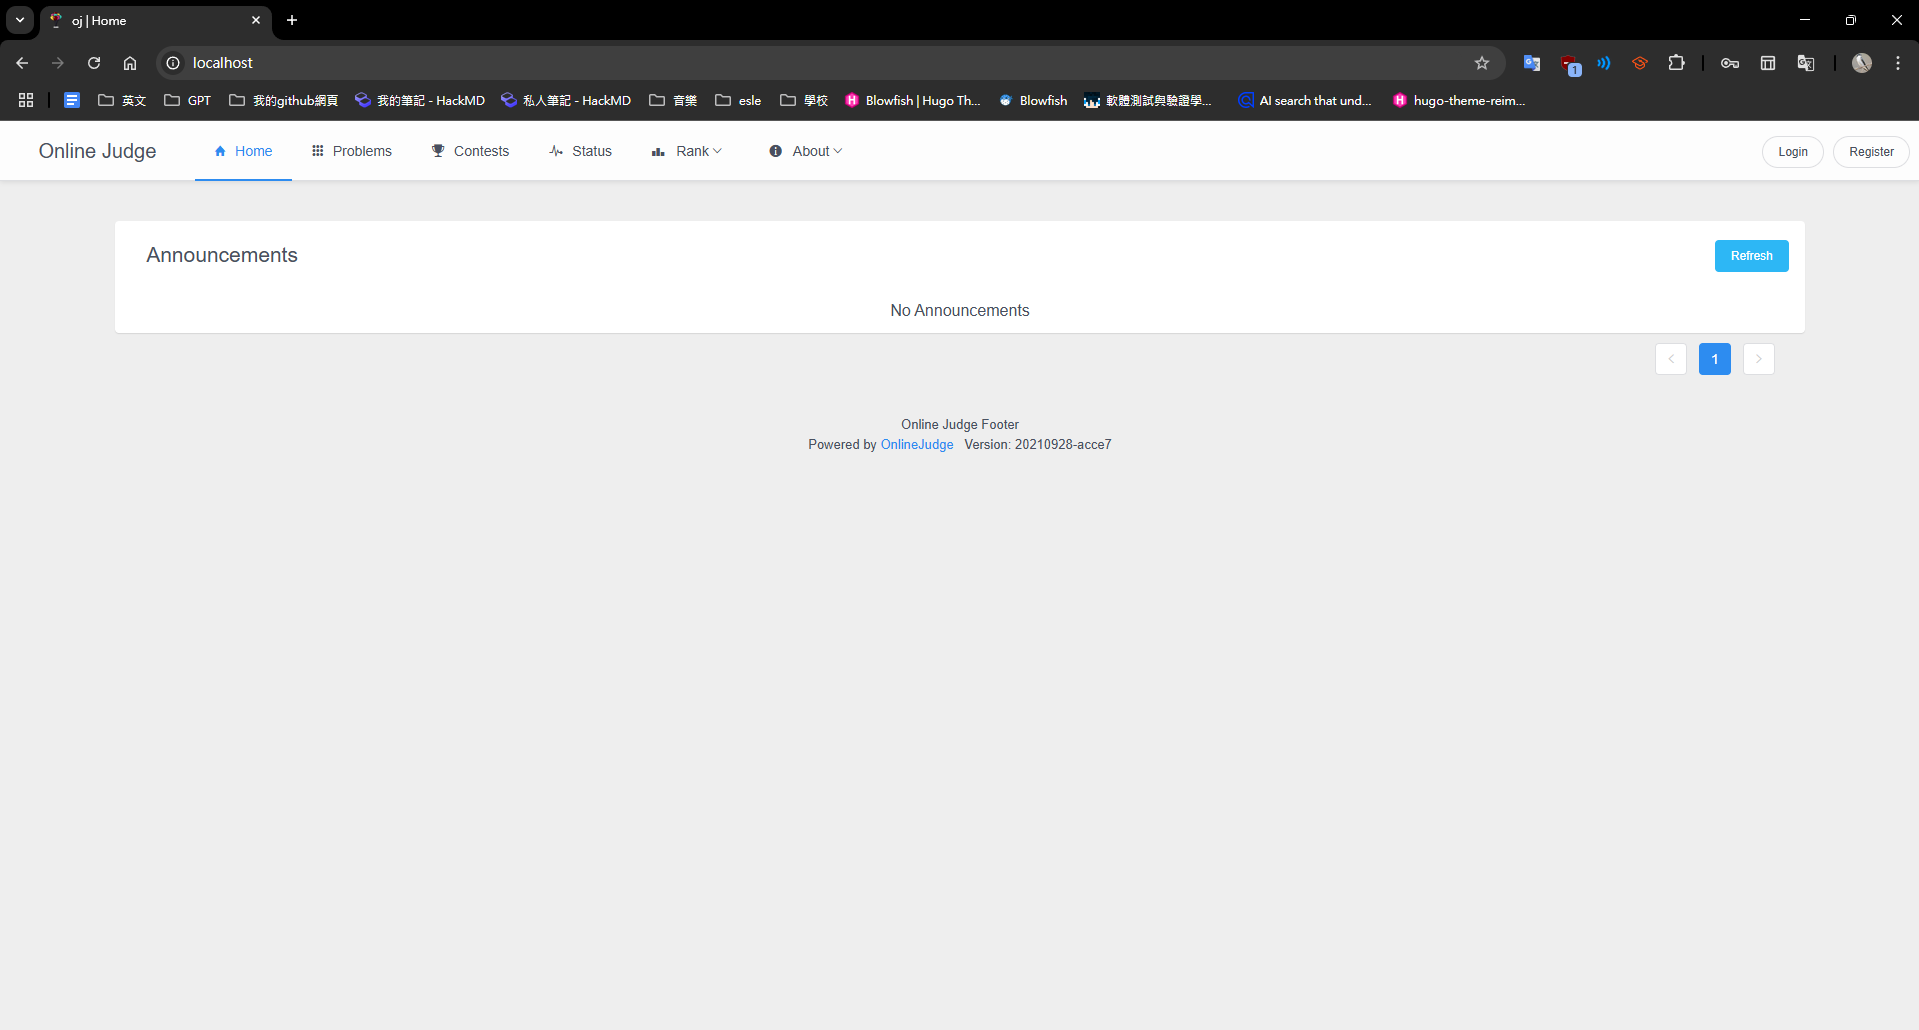Select page 1 in pagination
The height and width of the screenshot is (1030, 1919).
click(x=1714, y=359)
